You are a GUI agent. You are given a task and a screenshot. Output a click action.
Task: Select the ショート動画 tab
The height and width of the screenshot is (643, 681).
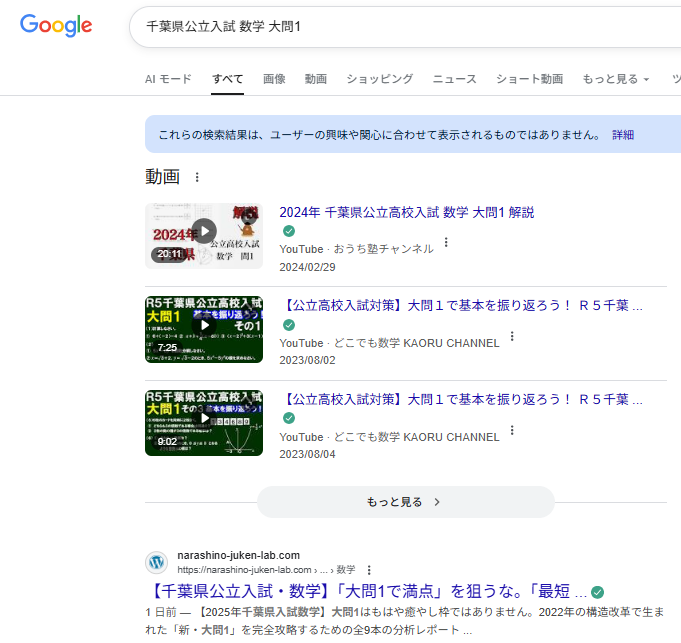coord(529,79)
